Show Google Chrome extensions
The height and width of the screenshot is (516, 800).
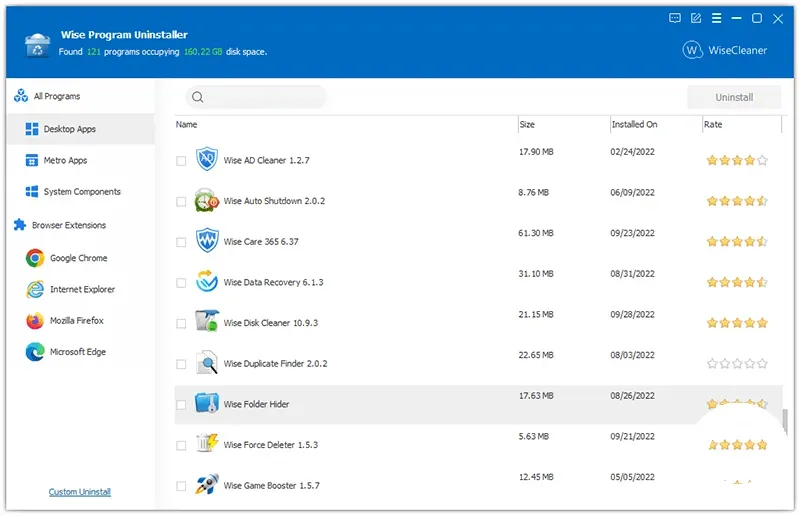(79, 258)
